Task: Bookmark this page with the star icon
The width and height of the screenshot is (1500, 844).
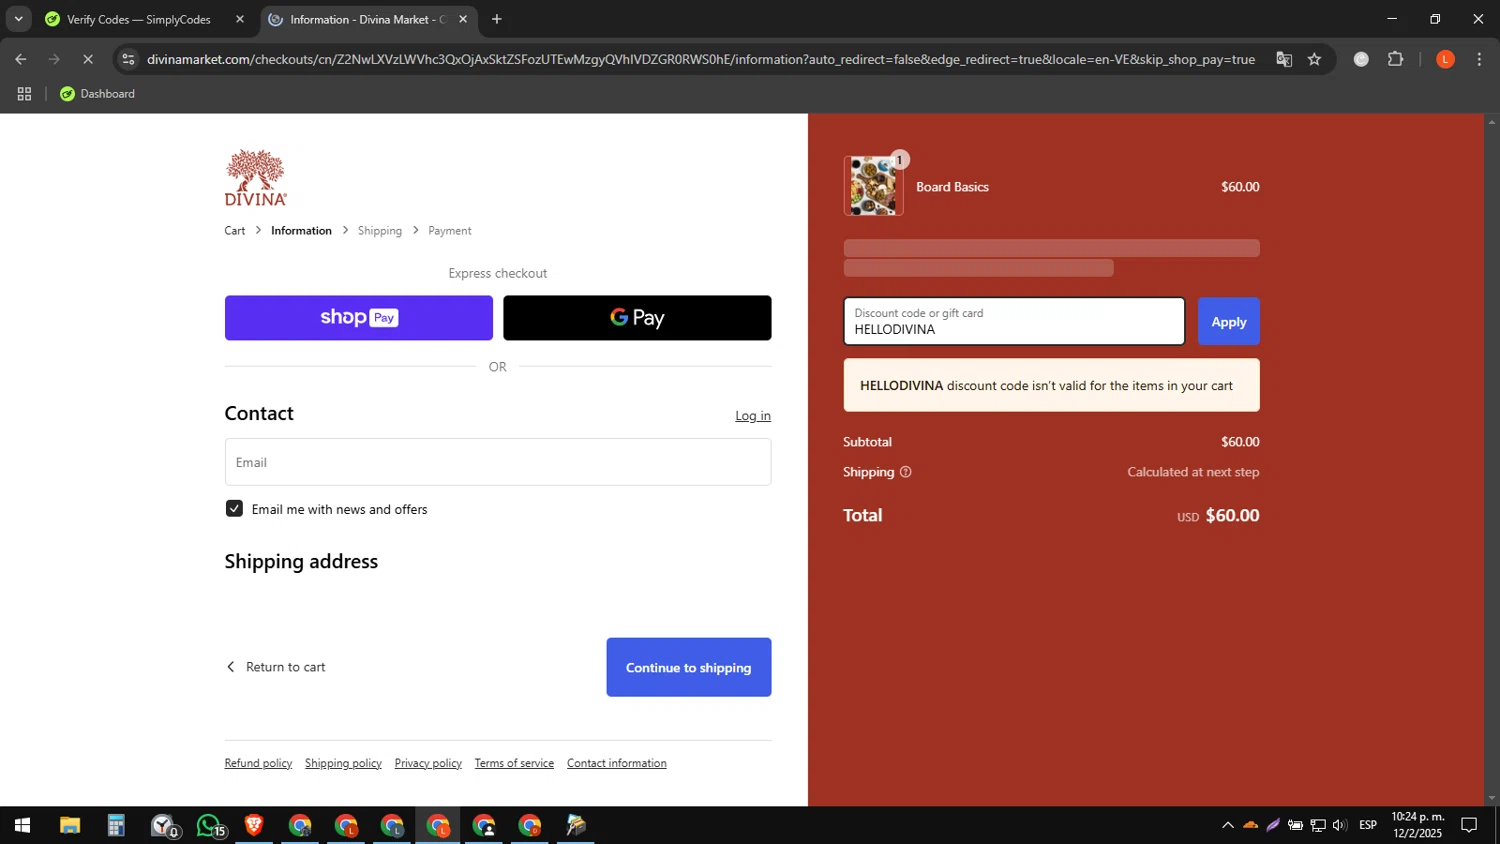Action: pos(1315,60)
